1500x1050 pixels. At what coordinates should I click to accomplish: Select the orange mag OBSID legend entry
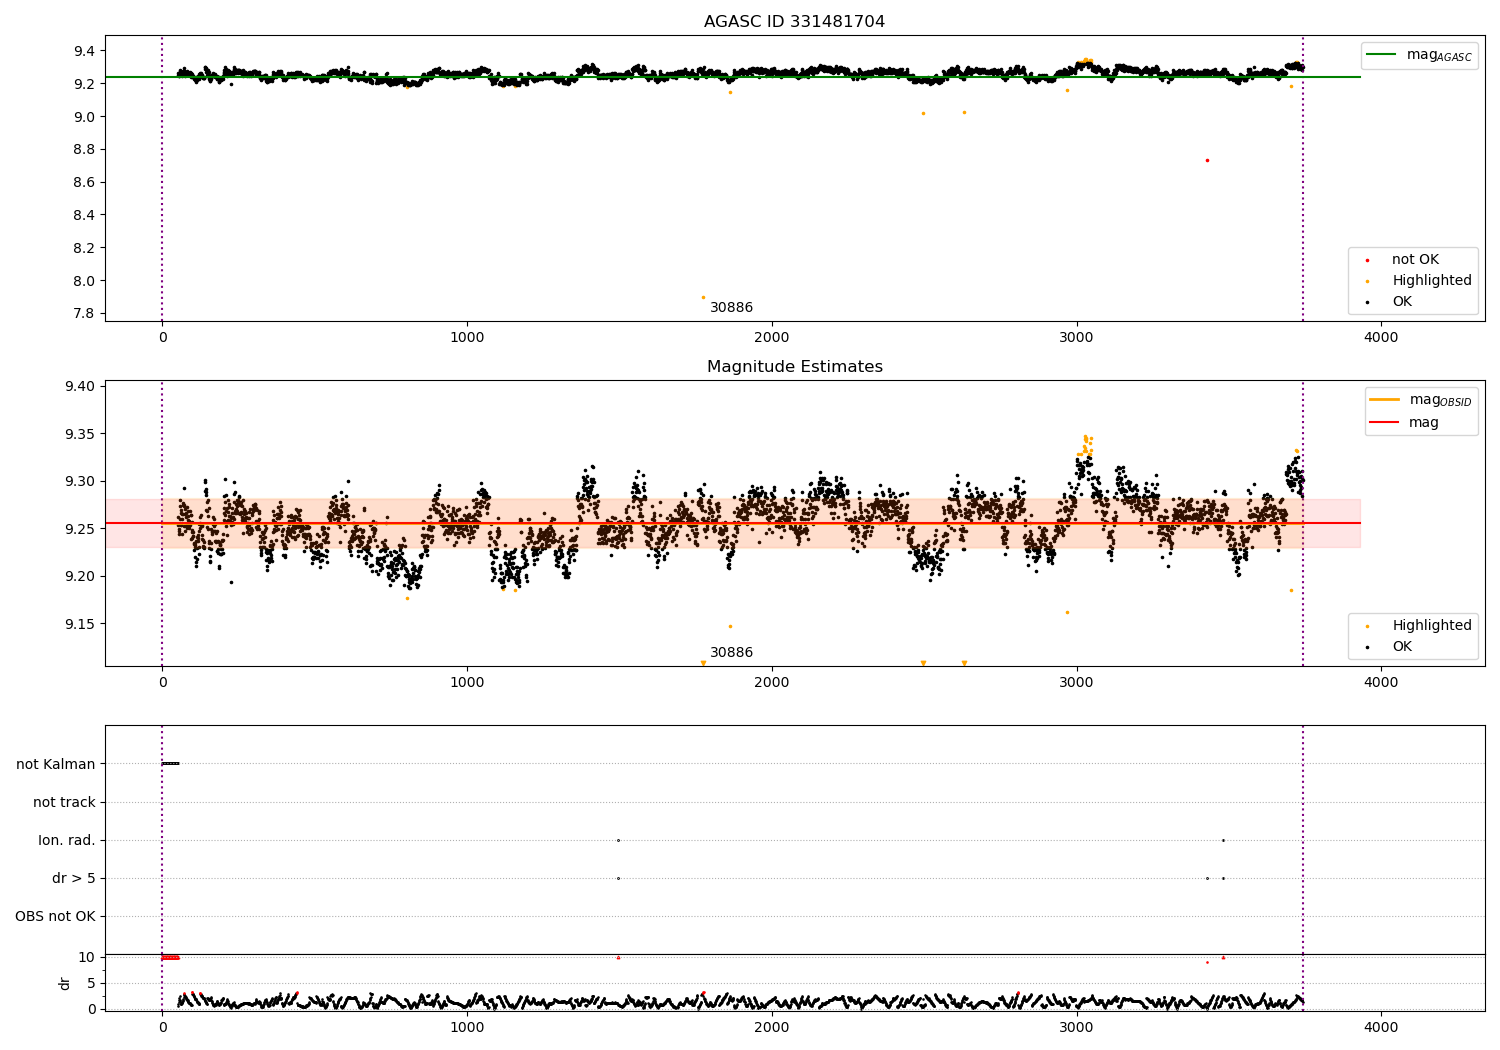point(1421,400)
